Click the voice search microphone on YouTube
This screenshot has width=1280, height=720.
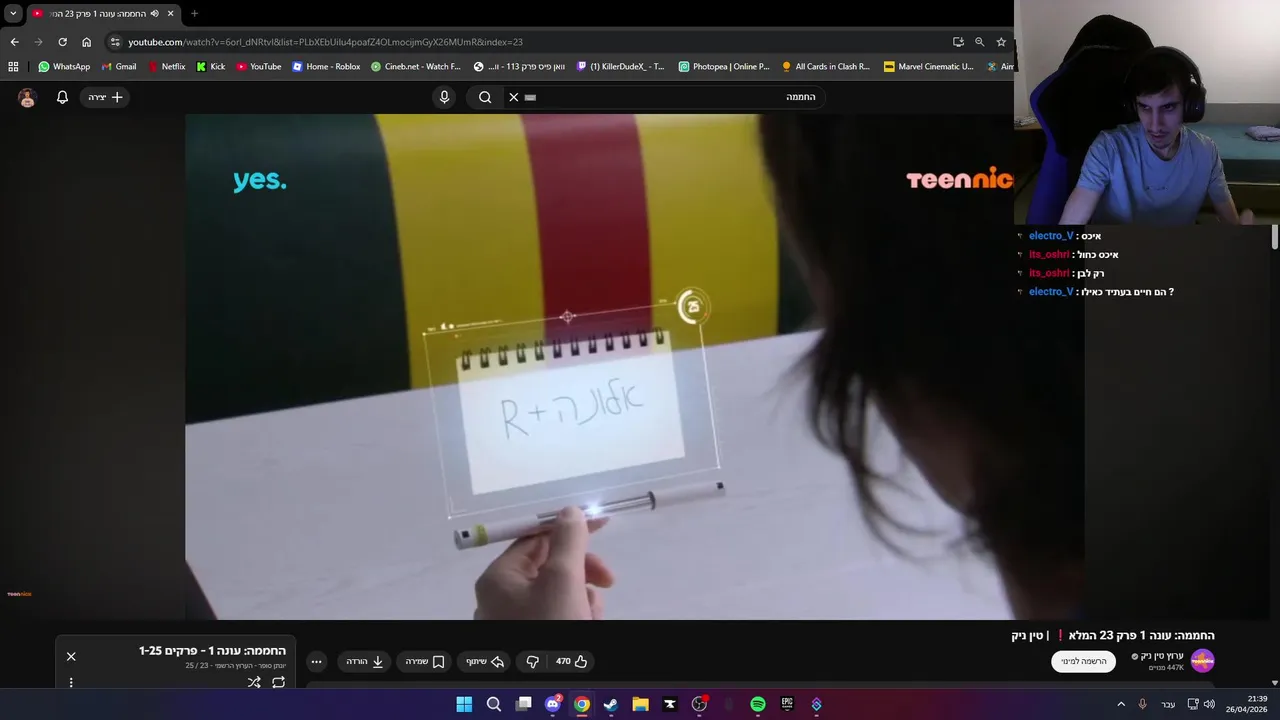point(445,97)
